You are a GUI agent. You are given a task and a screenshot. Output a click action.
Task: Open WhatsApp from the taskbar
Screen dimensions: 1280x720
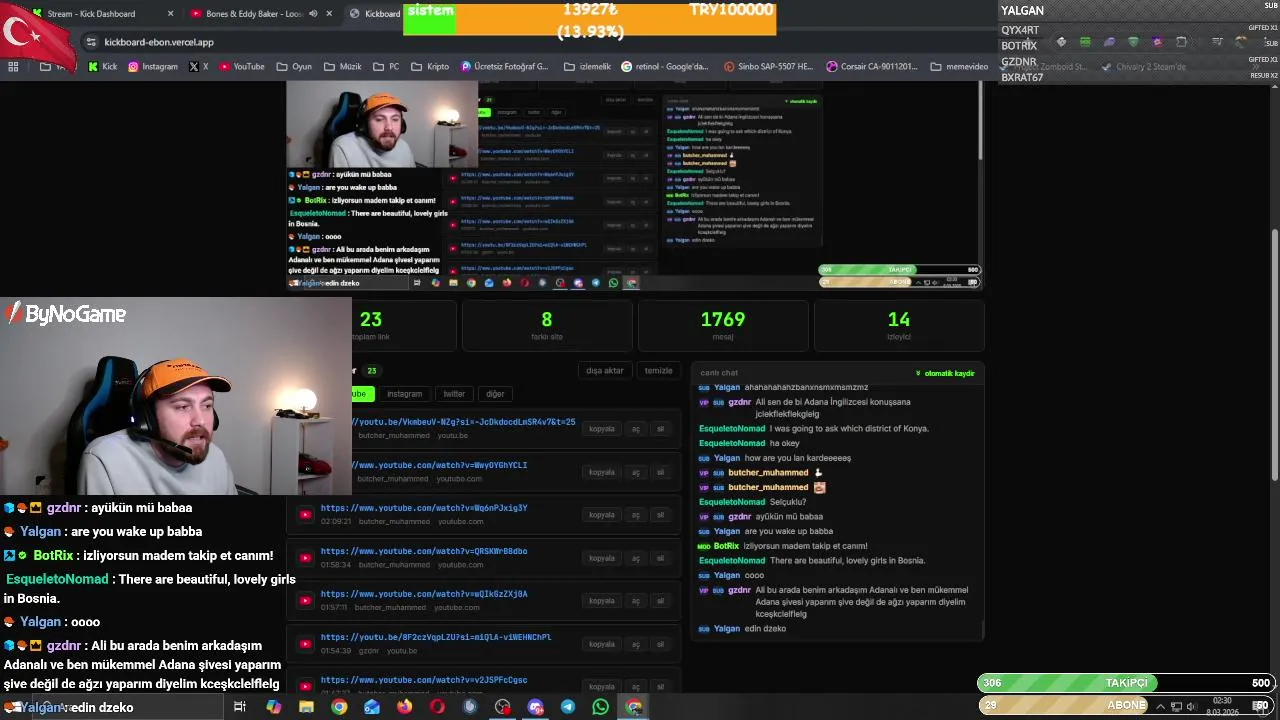(600, 707)
